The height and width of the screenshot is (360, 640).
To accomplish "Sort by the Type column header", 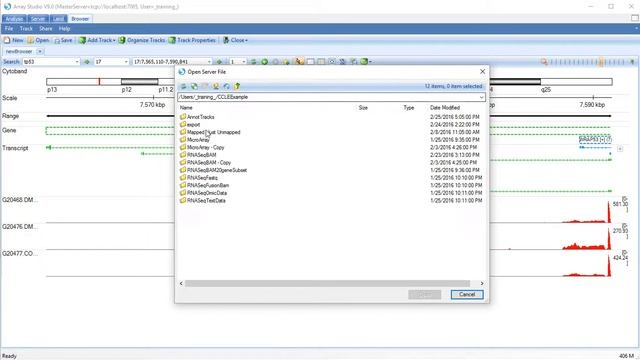I will 409,108.
